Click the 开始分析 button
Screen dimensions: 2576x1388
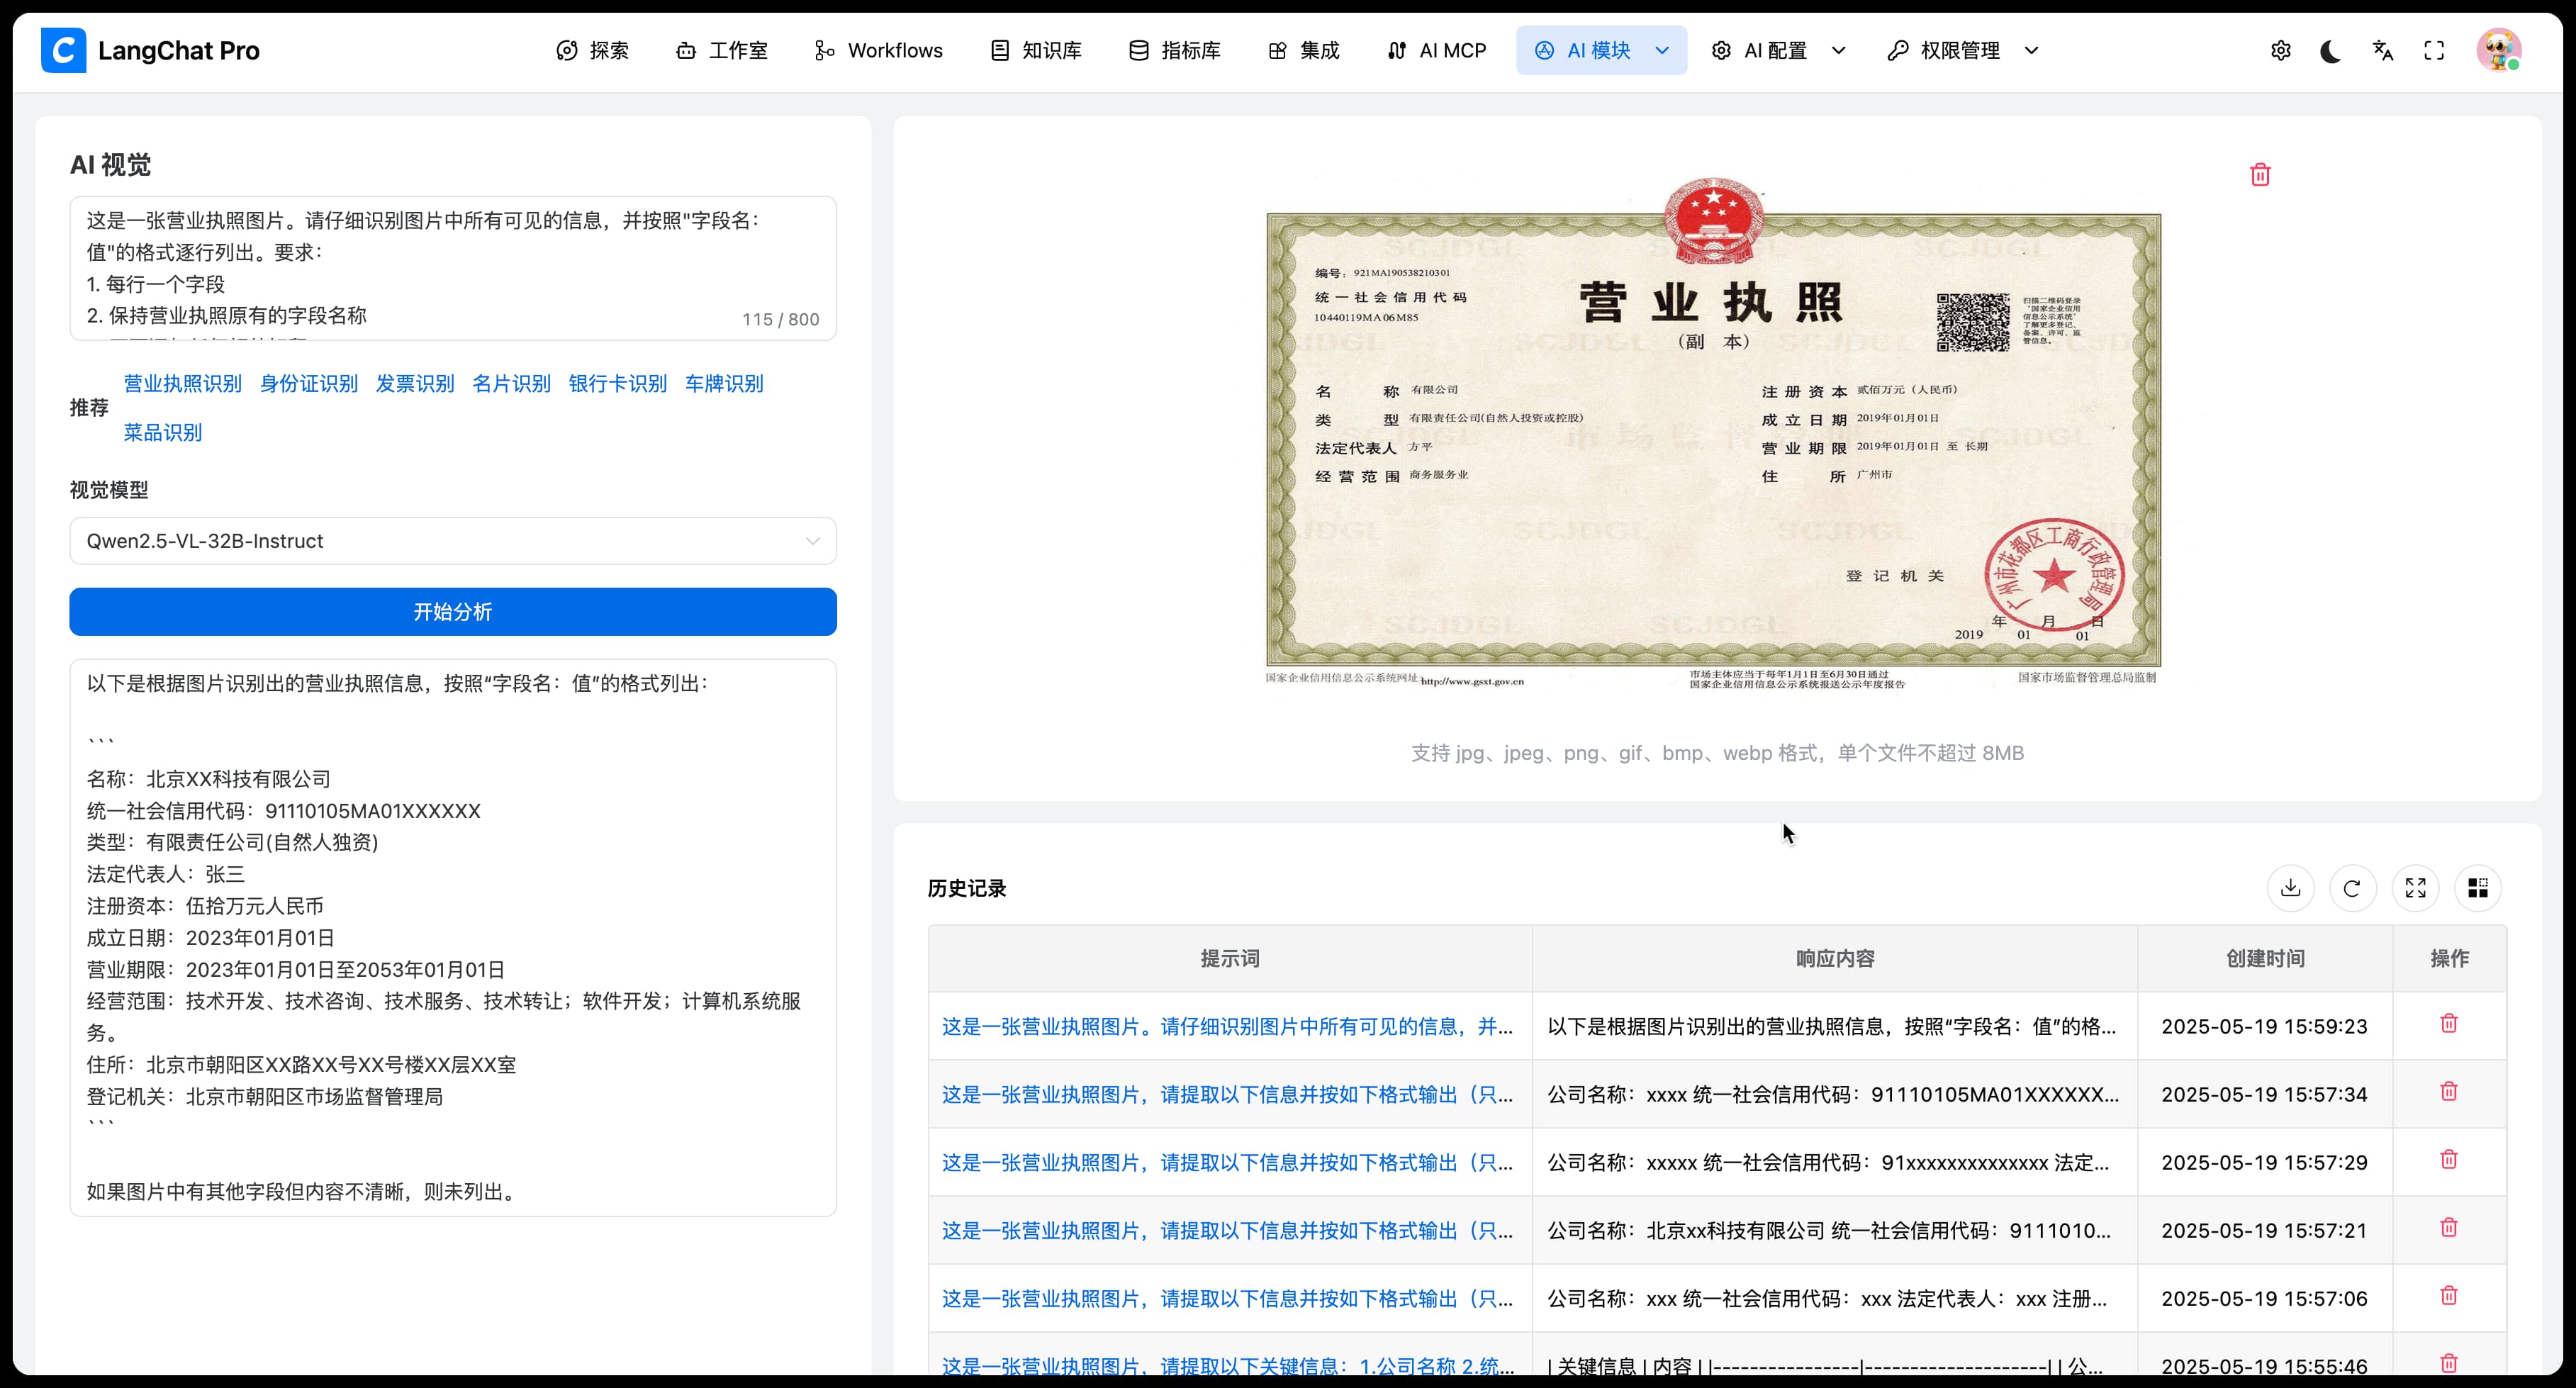point(452,612)
